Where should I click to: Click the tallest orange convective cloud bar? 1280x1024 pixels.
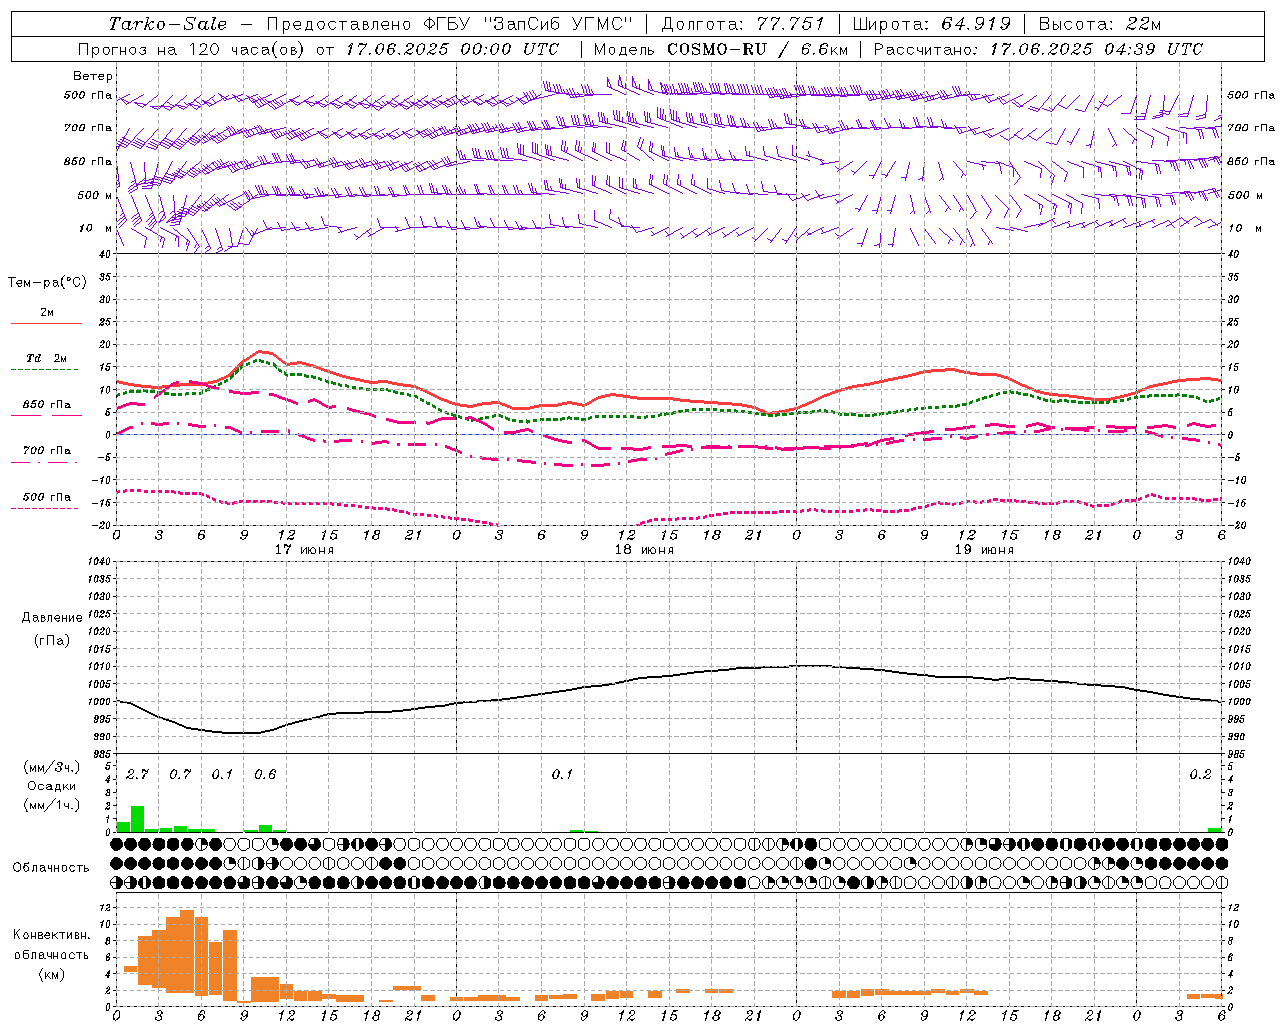click(187, 951)
